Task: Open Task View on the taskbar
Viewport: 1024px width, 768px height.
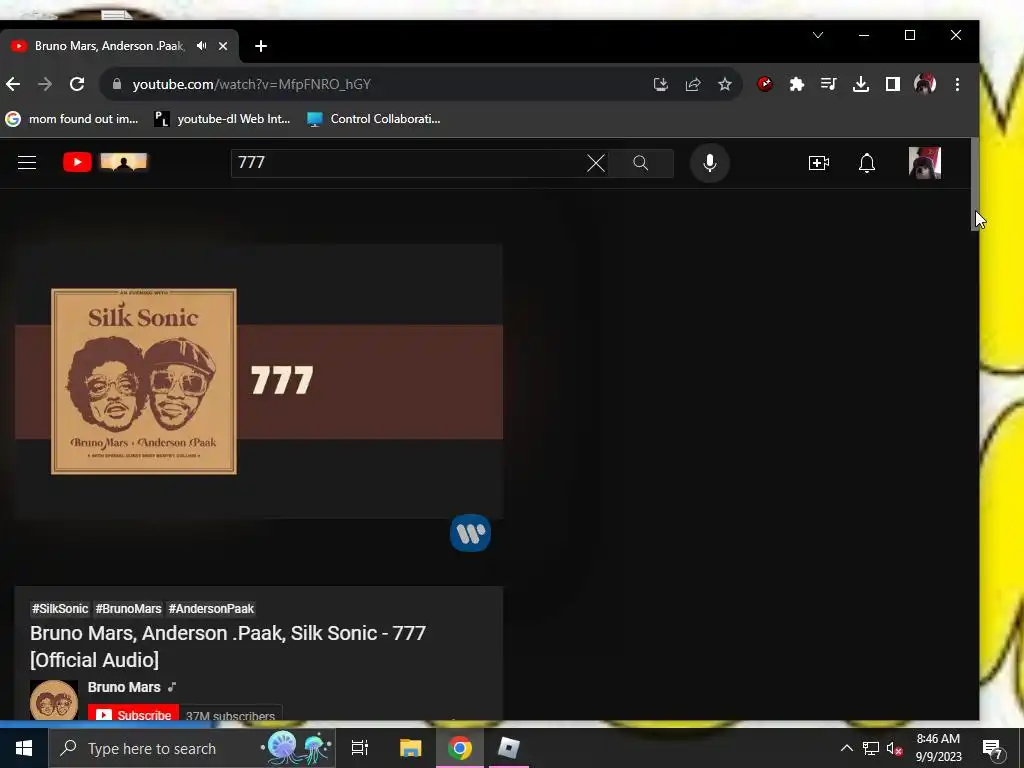Action: coord(360,748)
